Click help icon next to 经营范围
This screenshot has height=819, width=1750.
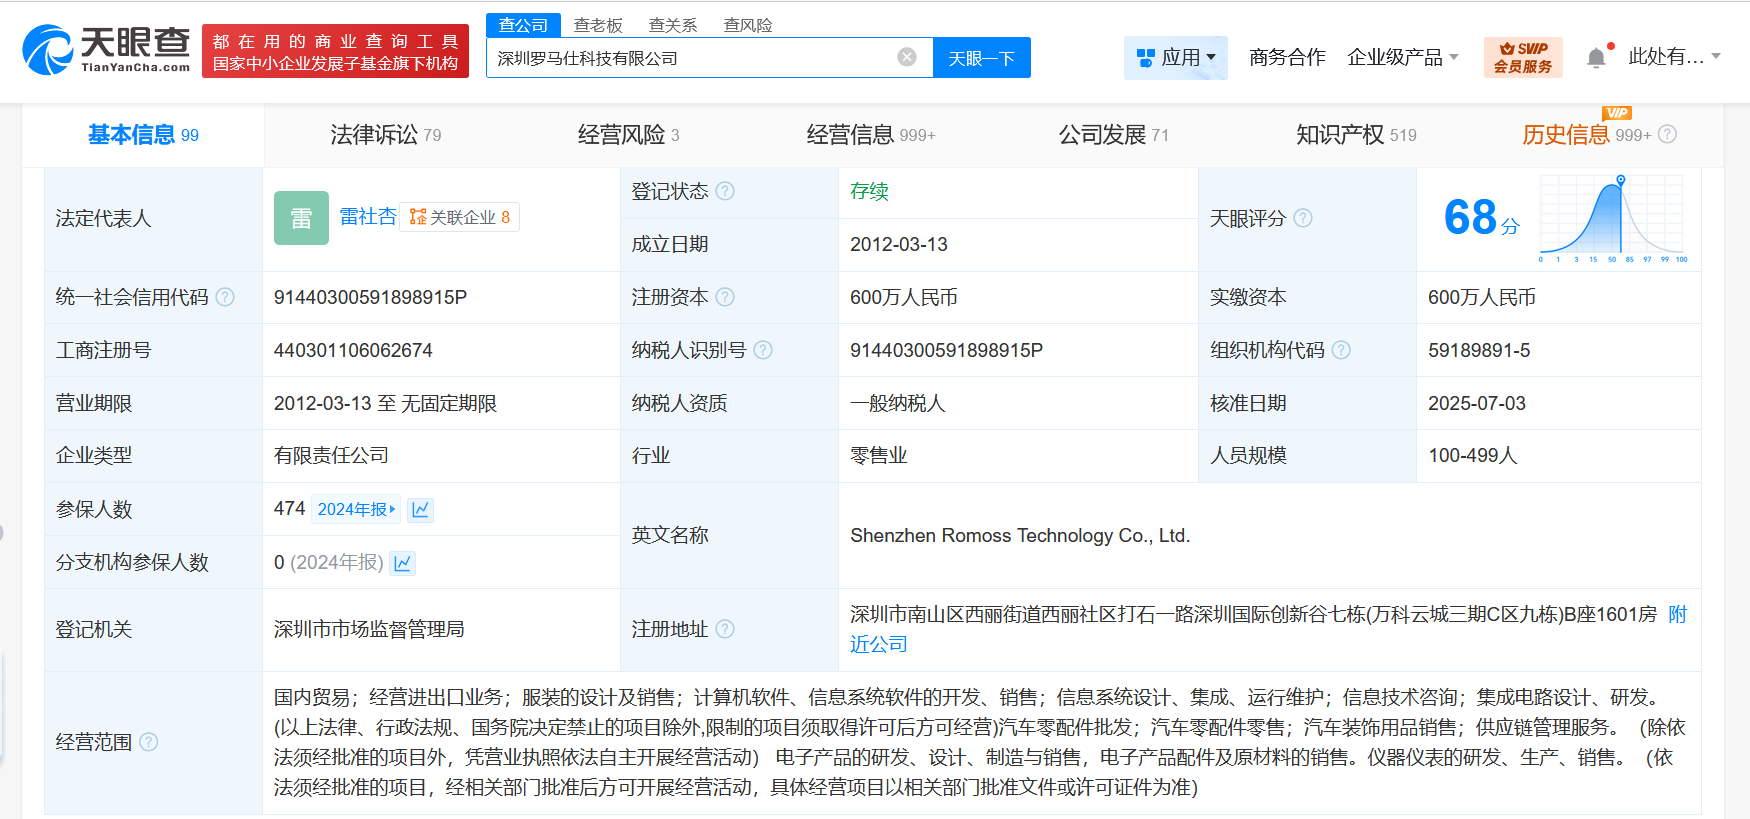coord(149,742)
